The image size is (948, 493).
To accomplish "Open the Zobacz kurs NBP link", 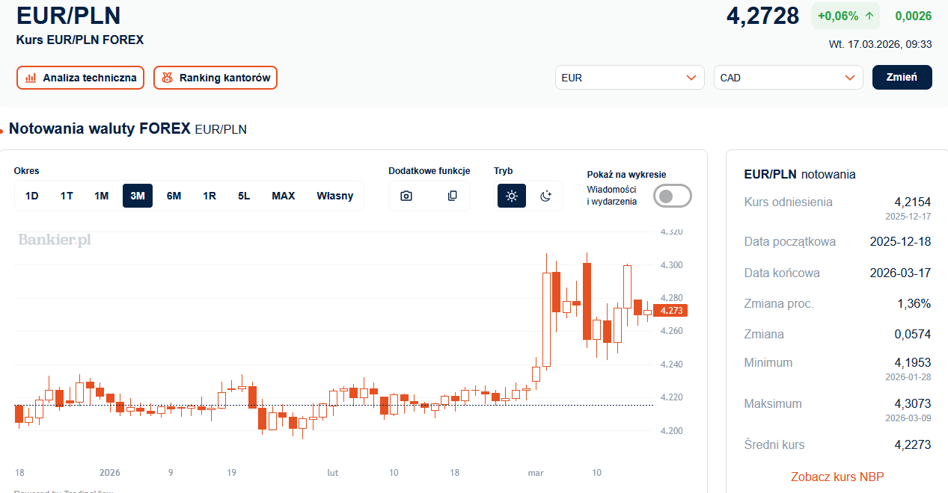I will pyautogui.click(x=837, y=477).
